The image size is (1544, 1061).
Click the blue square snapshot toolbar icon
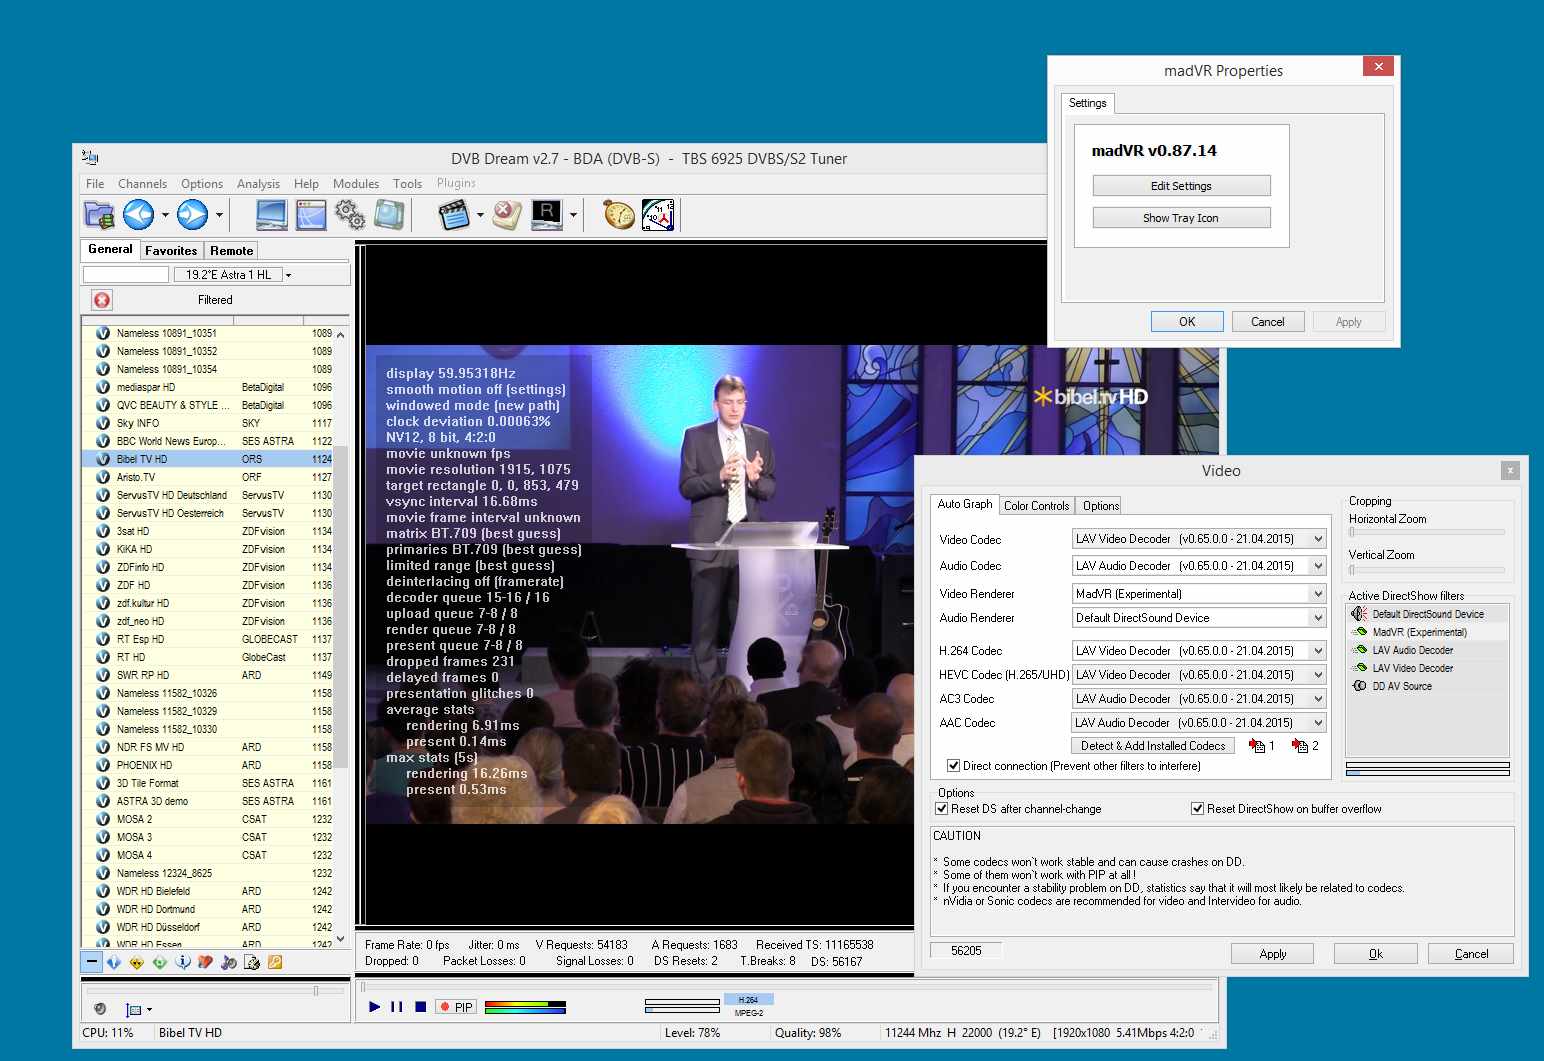coord(389,214)
